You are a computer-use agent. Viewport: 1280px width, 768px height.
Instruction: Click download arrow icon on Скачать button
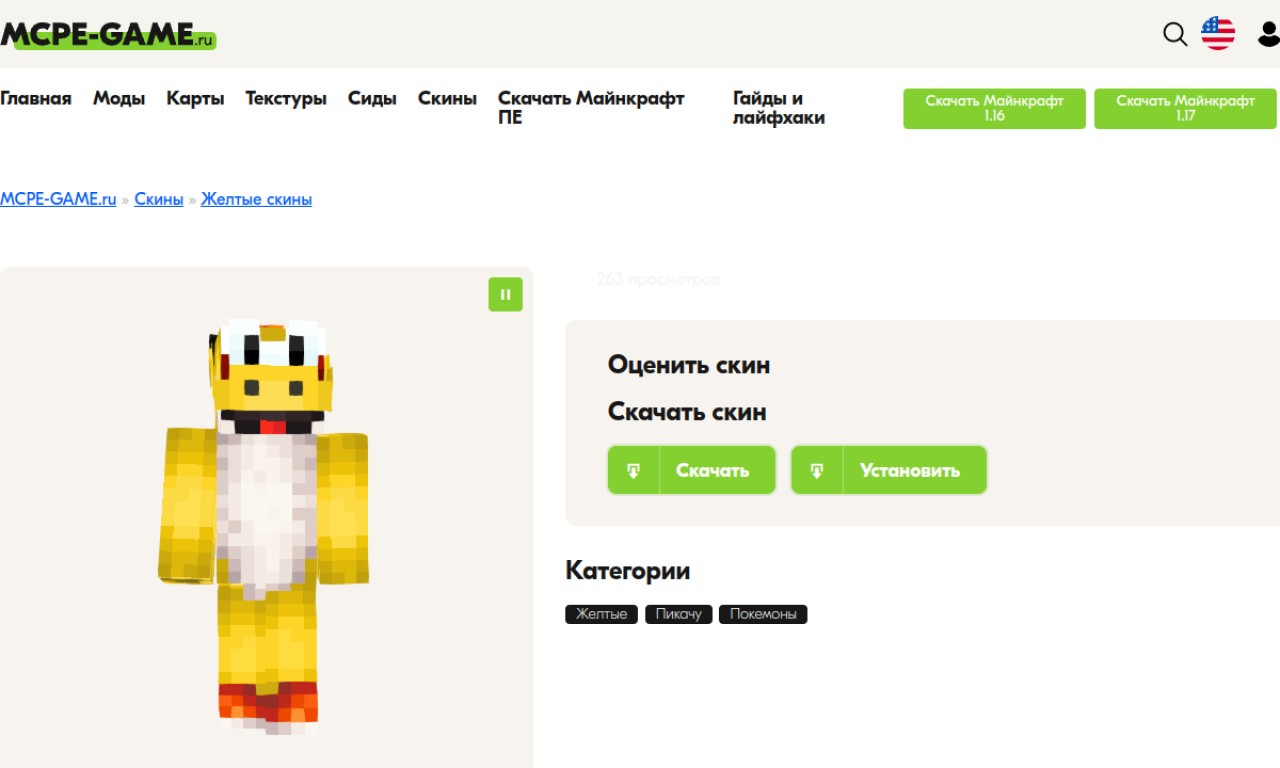[x=634, y=470]
